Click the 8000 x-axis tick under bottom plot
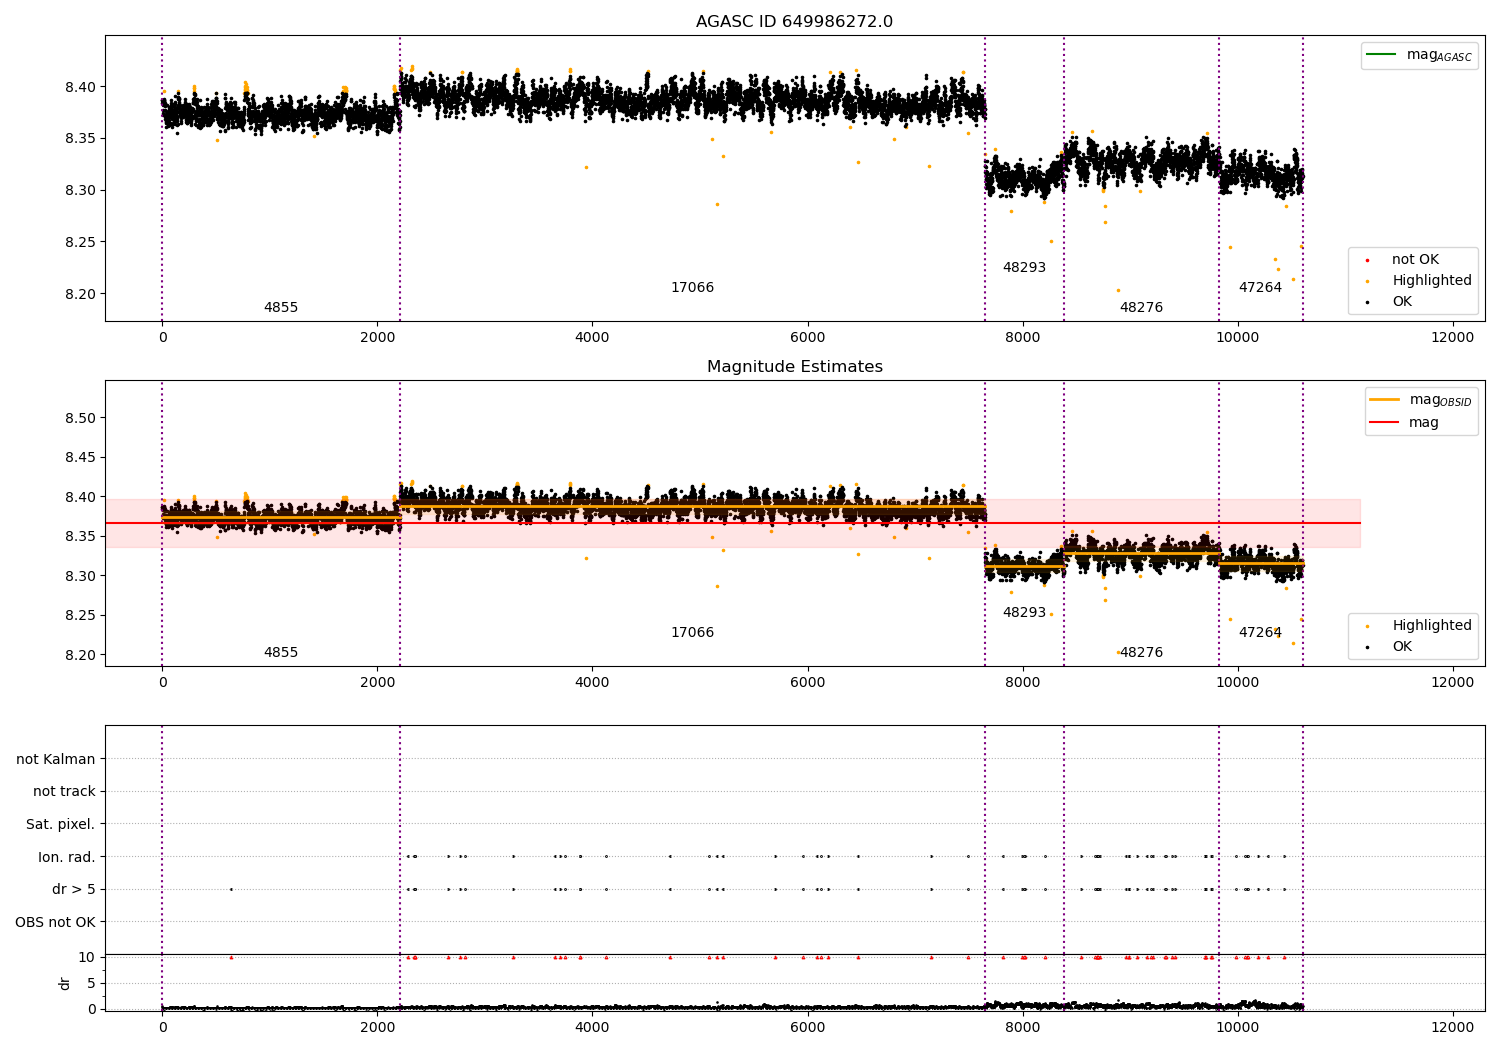The width and height of the screenshot is (1500, 1050). (x=1022, y=1027)
